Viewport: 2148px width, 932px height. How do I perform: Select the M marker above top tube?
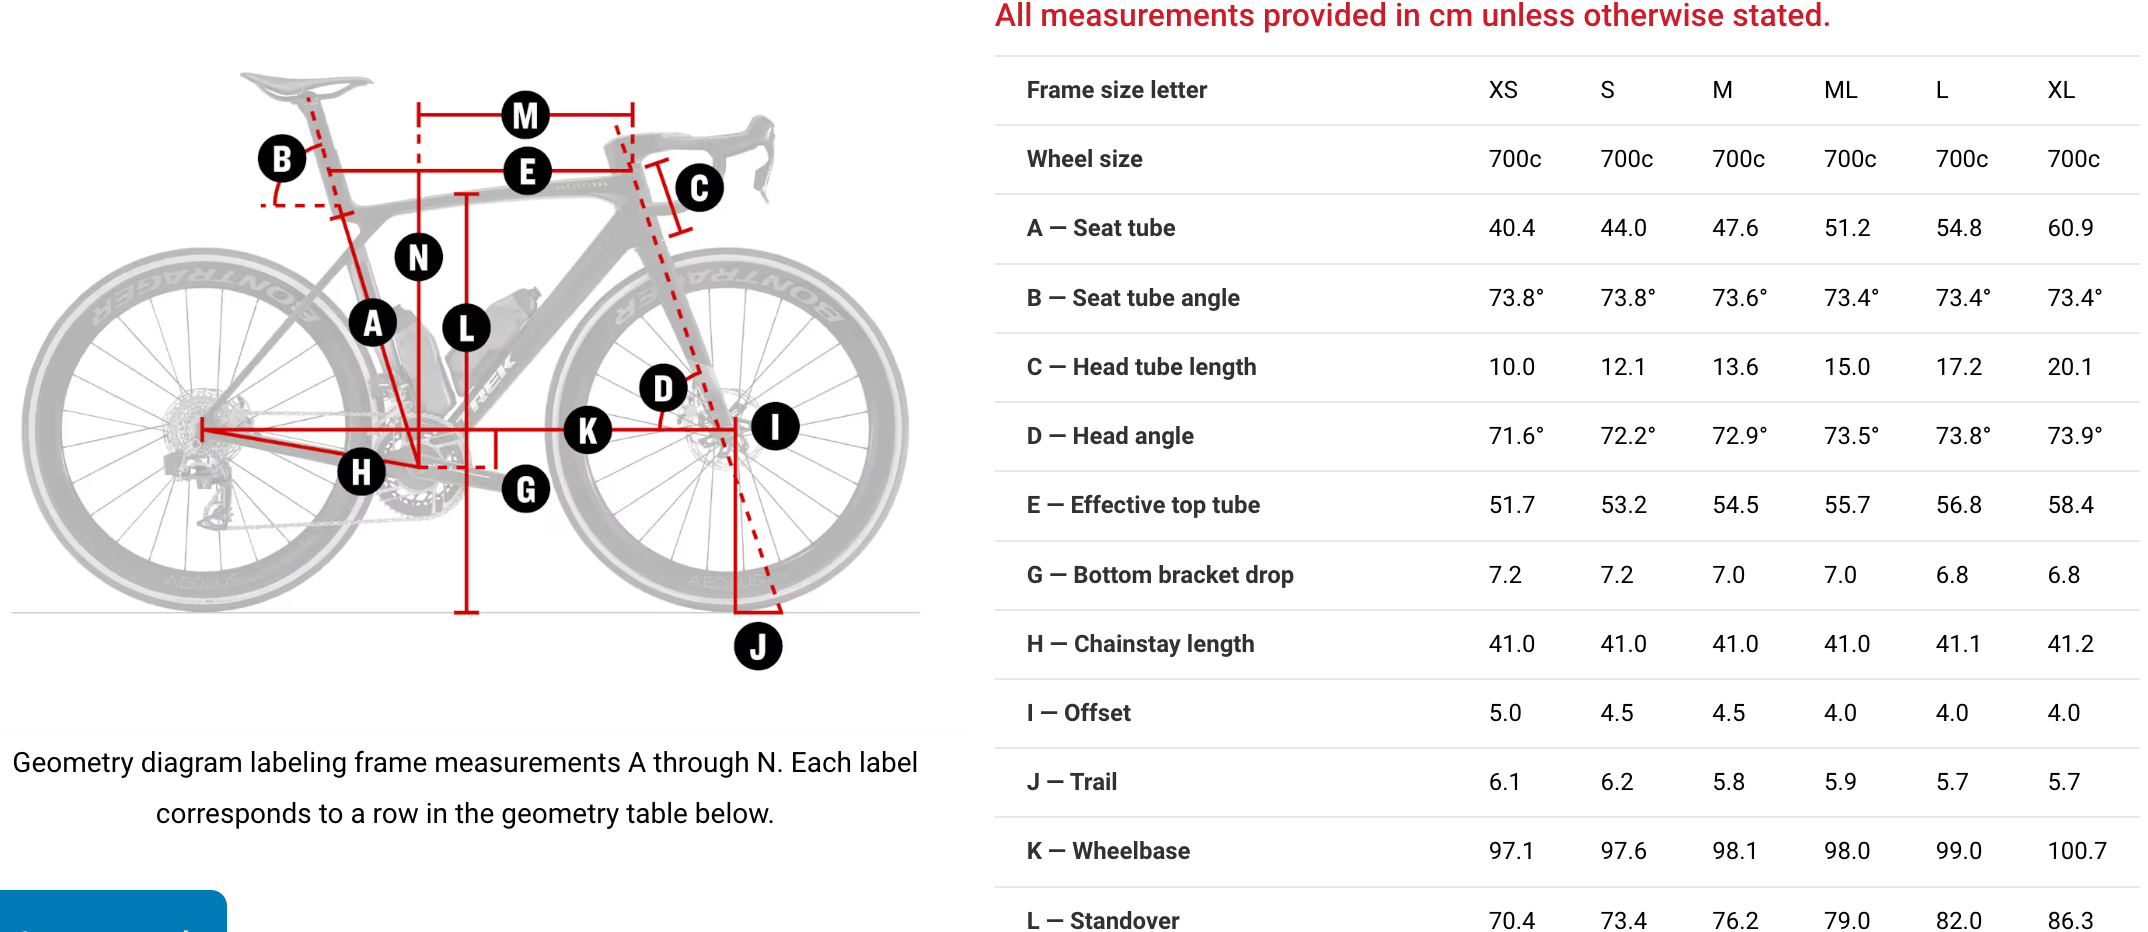(526, 116)
